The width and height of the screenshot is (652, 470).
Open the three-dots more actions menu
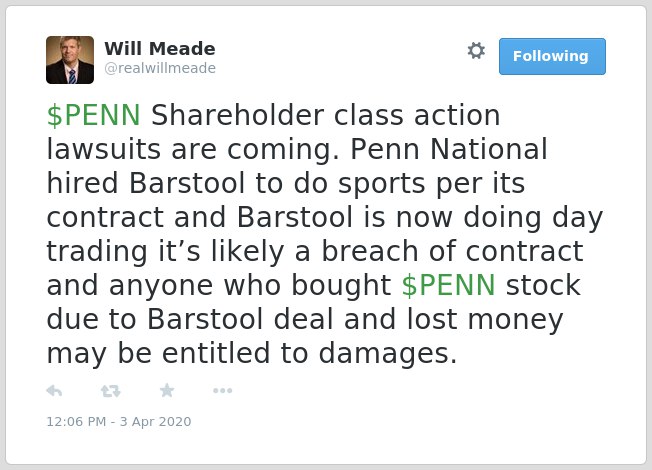pos(222,391)
